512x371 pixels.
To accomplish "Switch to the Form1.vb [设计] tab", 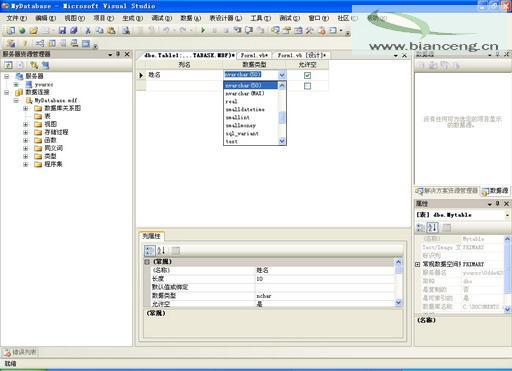I will 302,55.
